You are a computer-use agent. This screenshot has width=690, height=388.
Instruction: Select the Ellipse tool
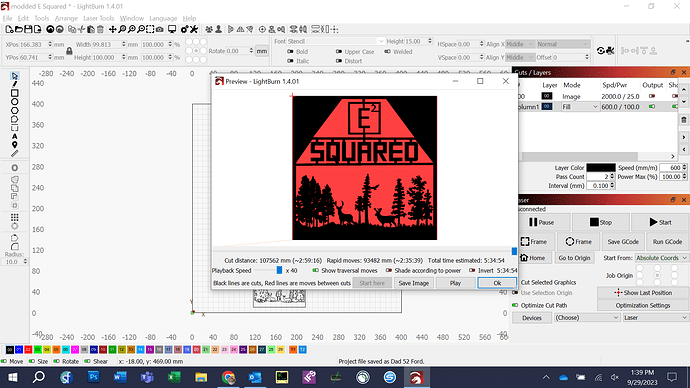coord(15,102)
